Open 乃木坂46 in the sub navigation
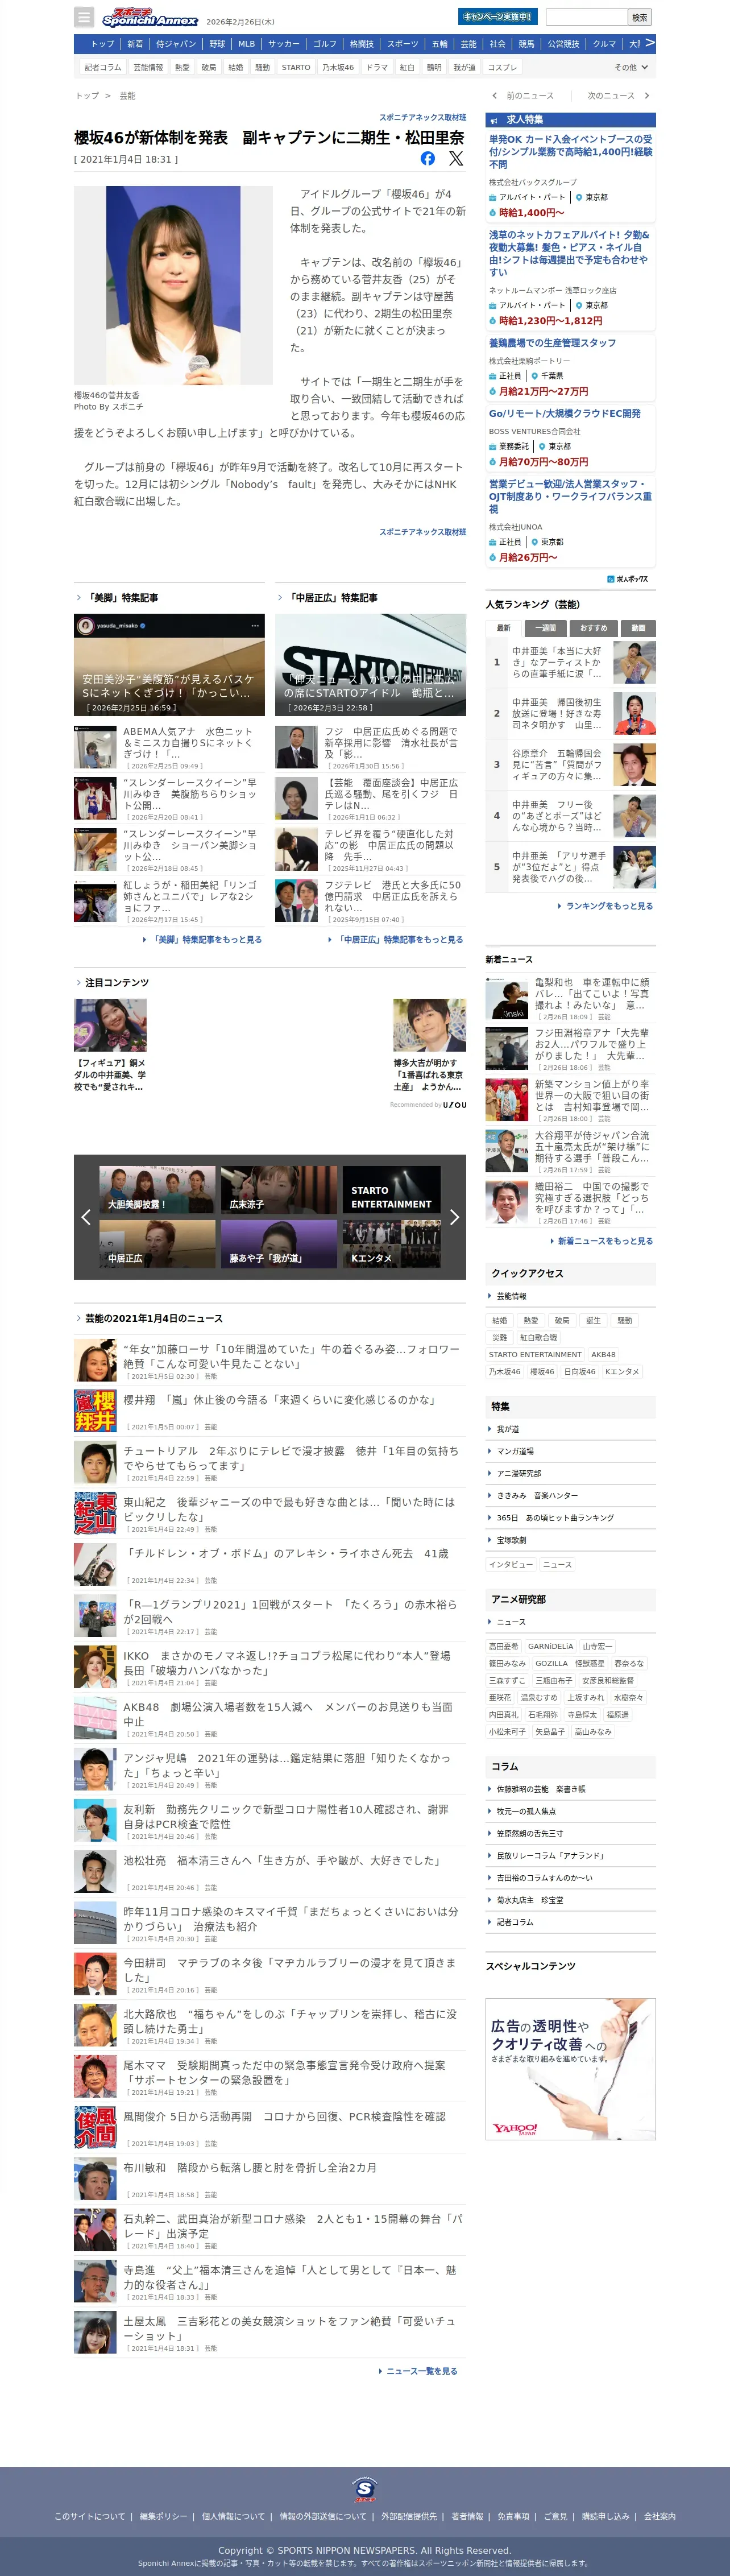 pos(338,67)
